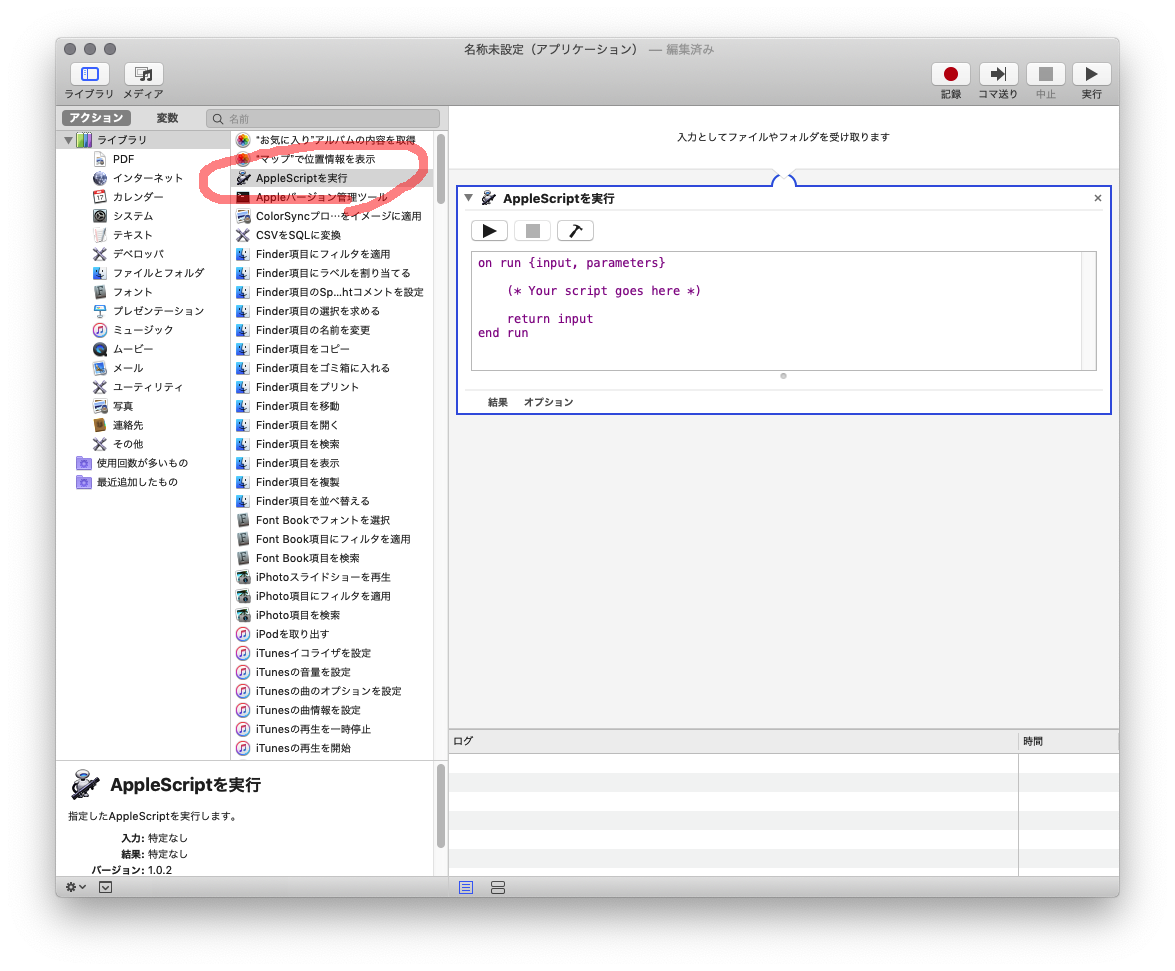The image size is (1175, 971).
Task: Click the コマ送り step button
Action: 998,74
